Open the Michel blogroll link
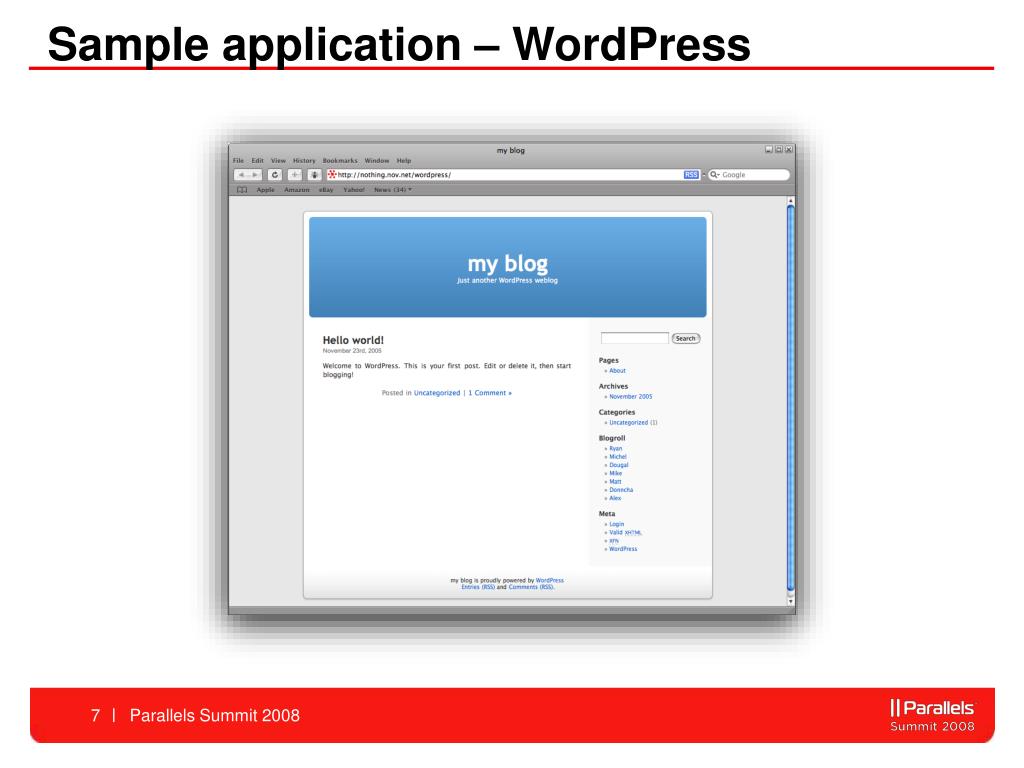 tap(618, 457)
